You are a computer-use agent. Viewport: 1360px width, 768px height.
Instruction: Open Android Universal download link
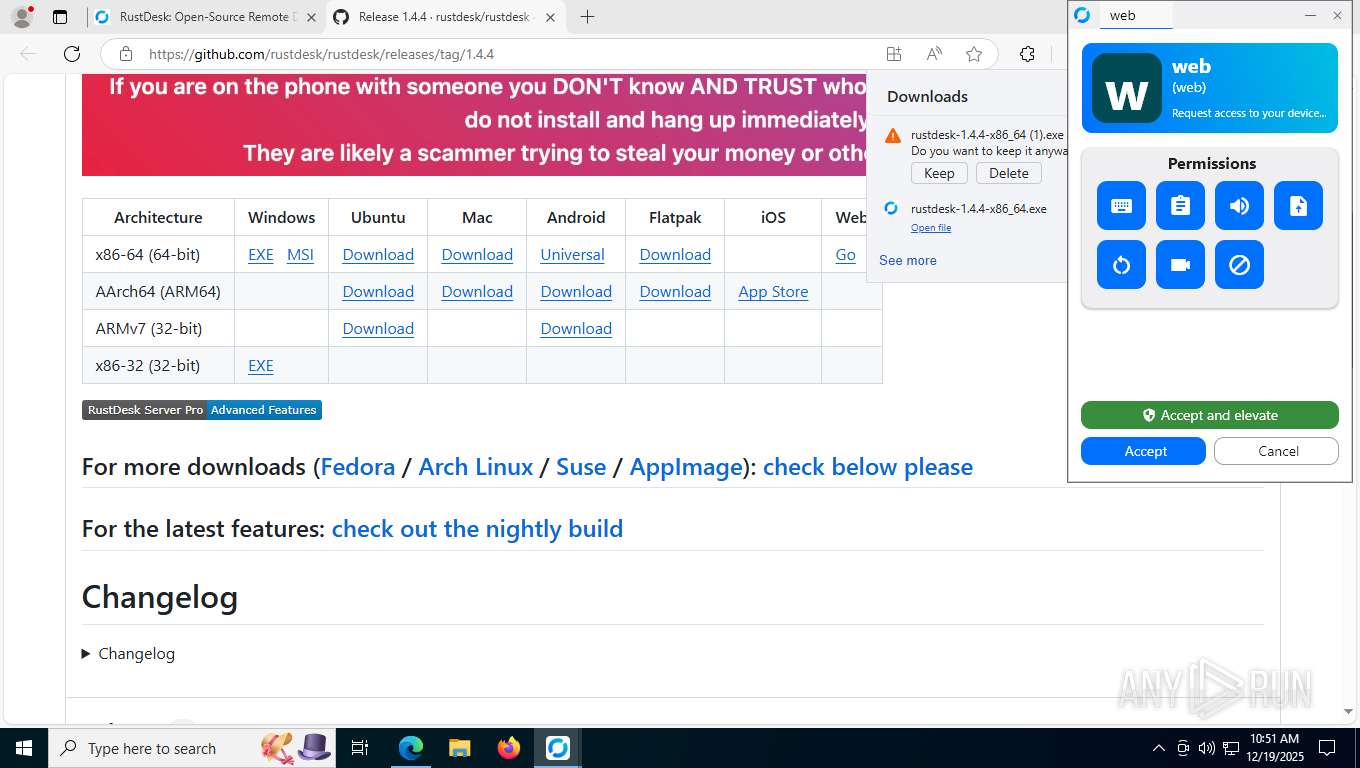pyautogui.click(x=572, y=255)
